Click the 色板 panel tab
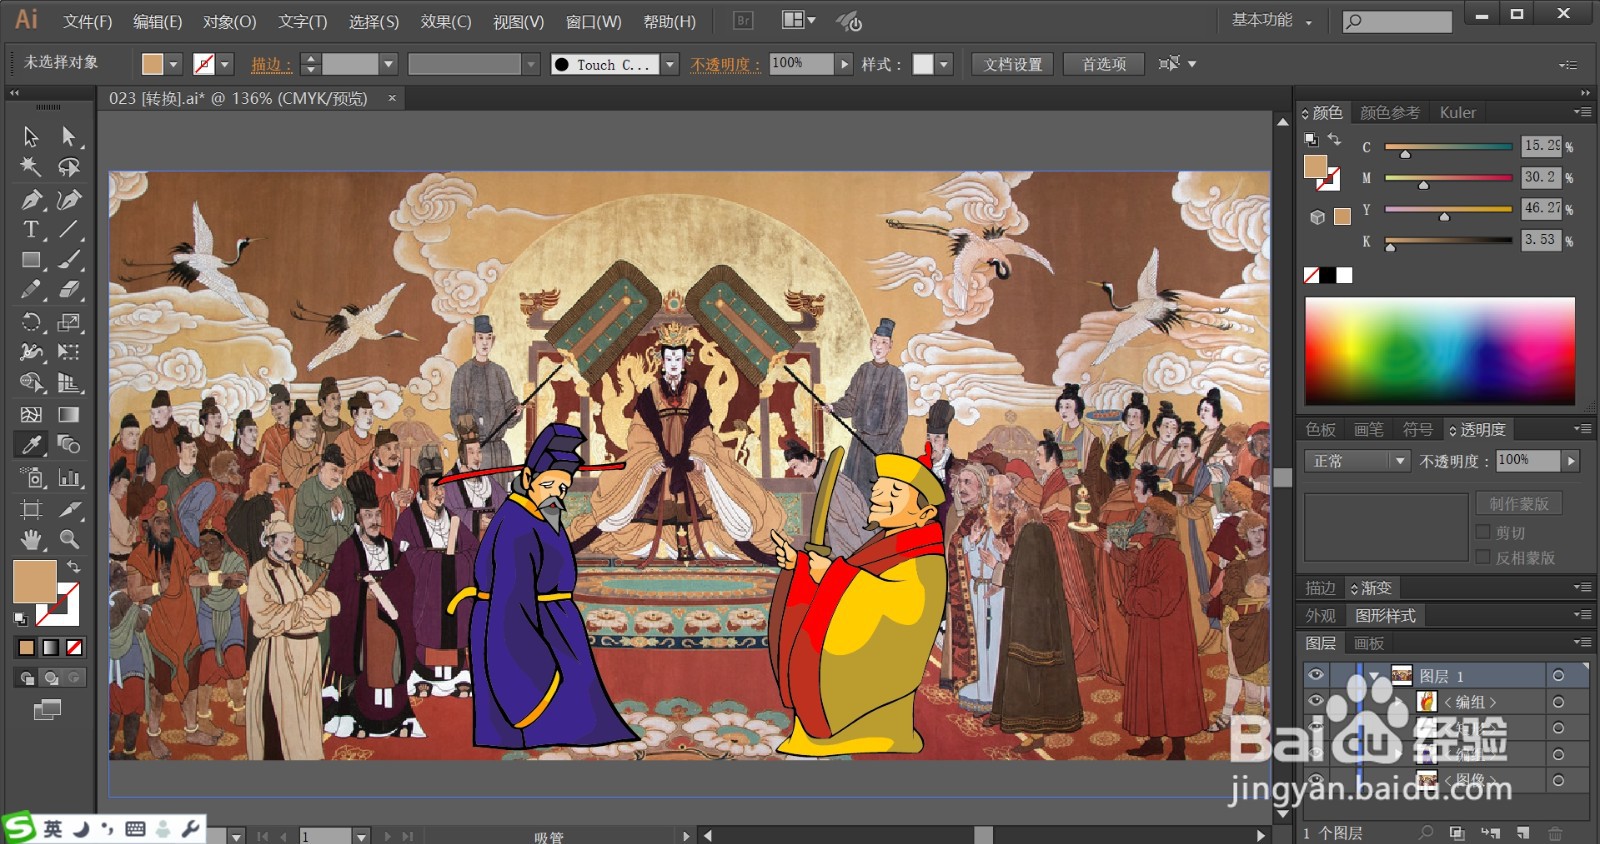This screenshot has height=844, width=1600. [1320, 429]
